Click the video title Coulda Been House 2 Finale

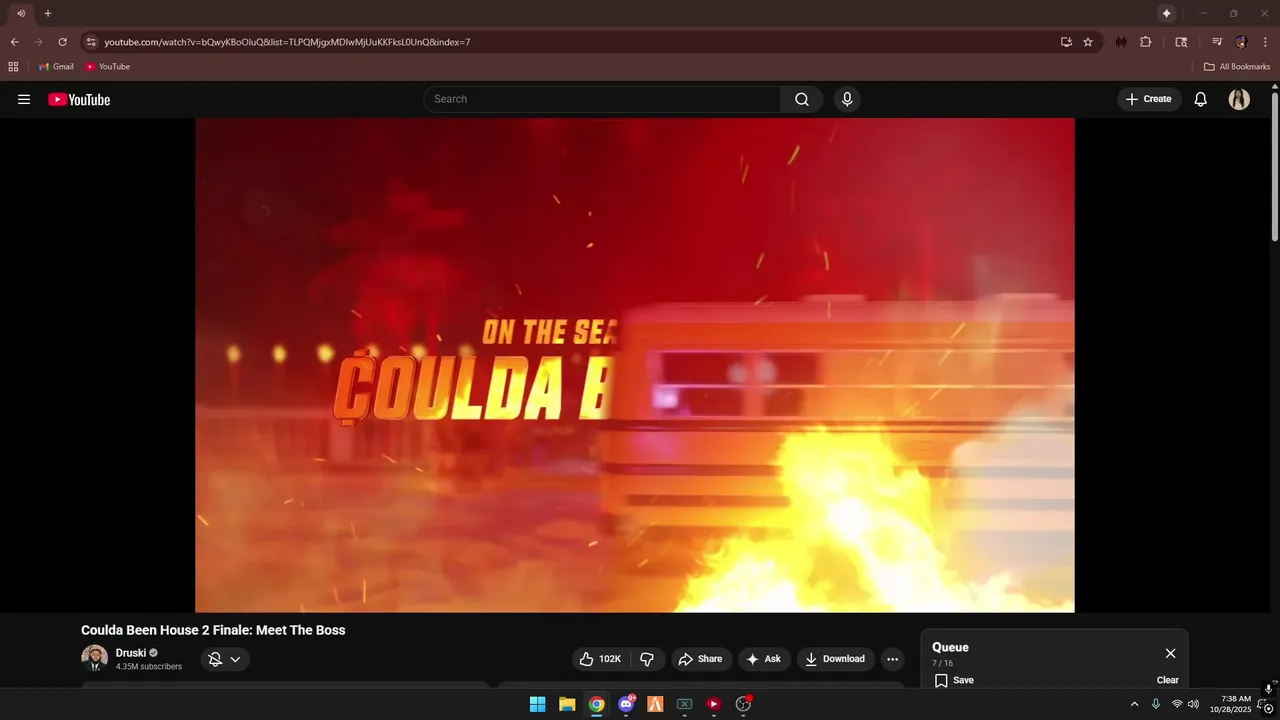coord(213,630)
